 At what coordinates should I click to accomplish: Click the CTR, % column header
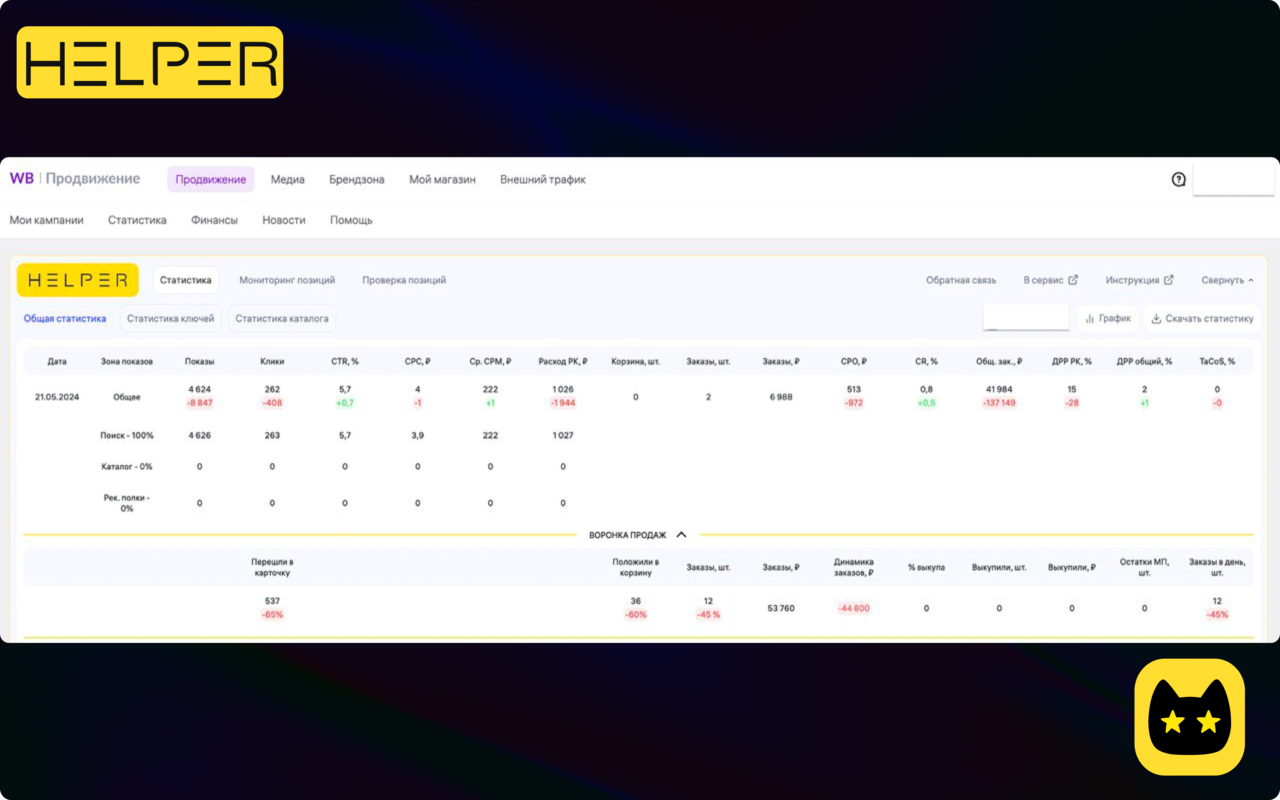click(x=345, y=361)
